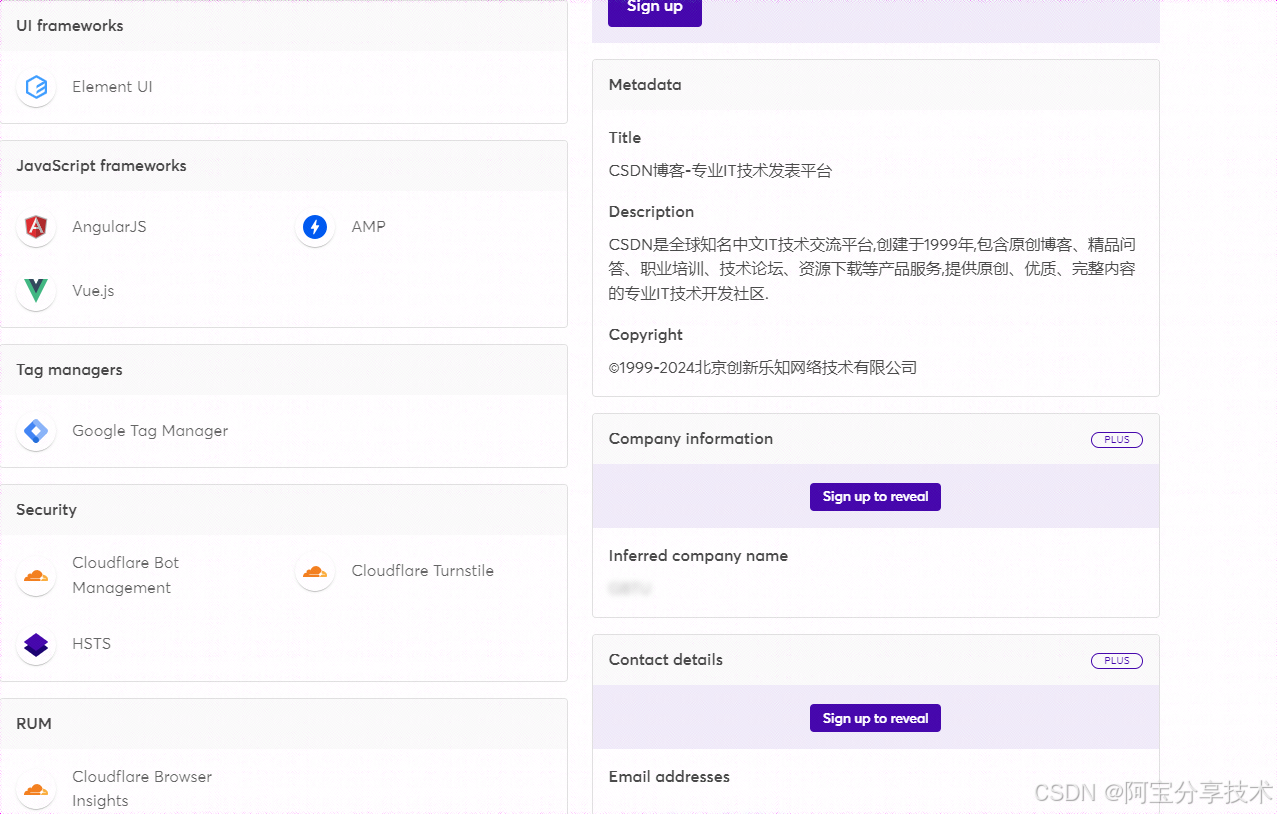Click the title text CSDN博客-专业IT技术发表平台

pos(720,171)
